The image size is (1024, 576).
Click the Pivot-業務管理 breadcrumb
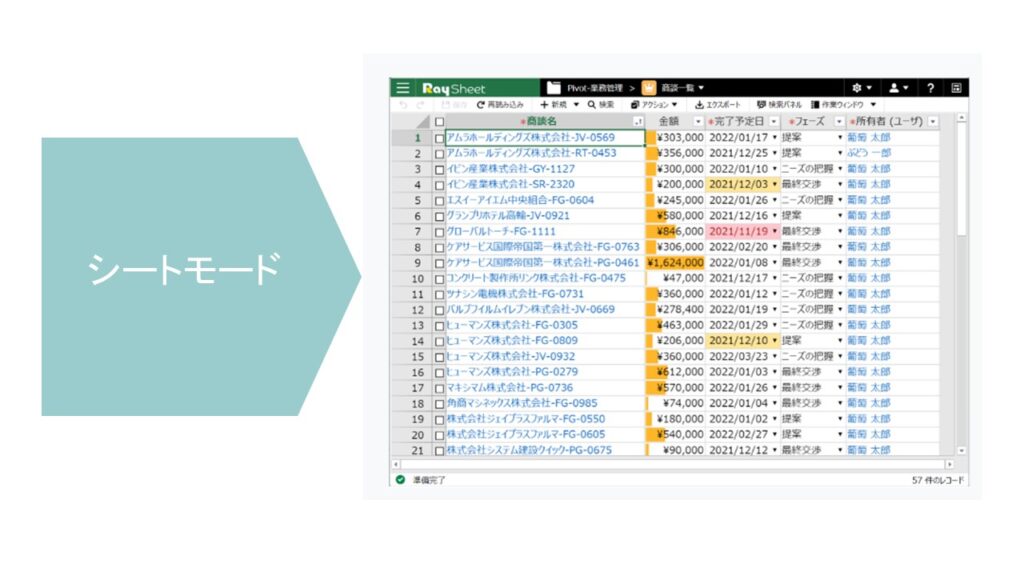click(594, 88)
